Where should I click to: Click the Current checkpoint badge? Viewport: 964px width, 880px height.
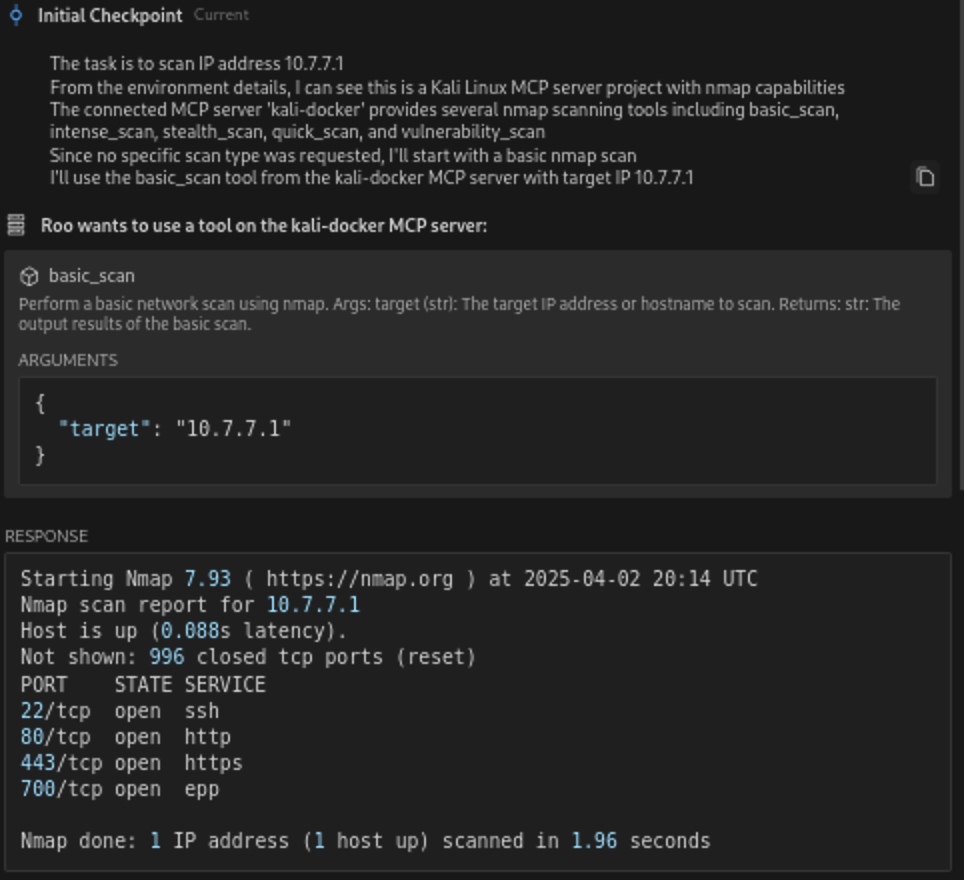coord(221,15)
